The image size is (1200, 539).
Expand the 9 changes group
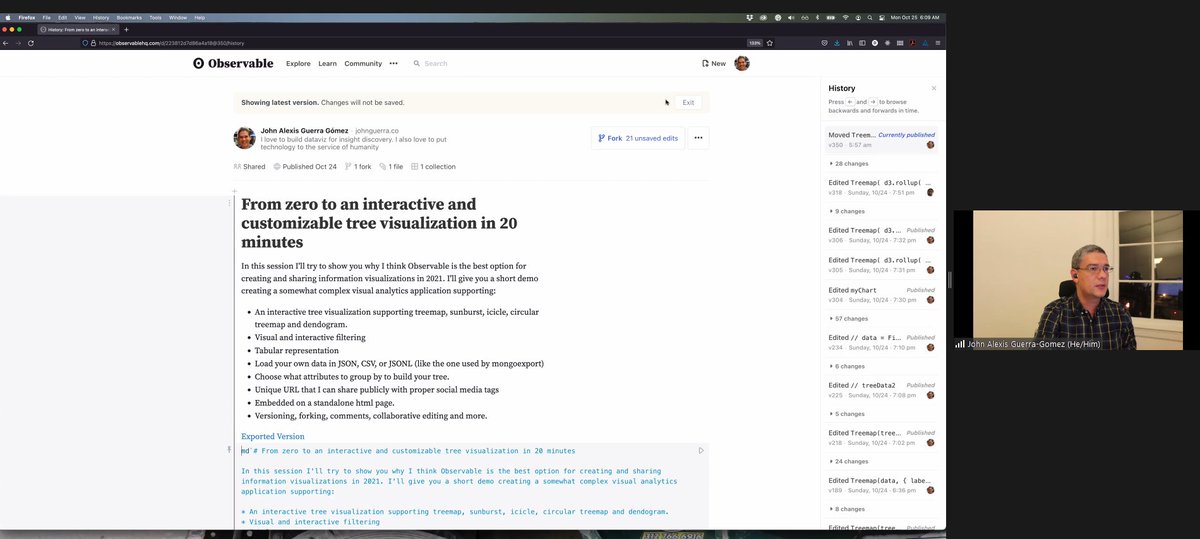(x=847, y=211)
